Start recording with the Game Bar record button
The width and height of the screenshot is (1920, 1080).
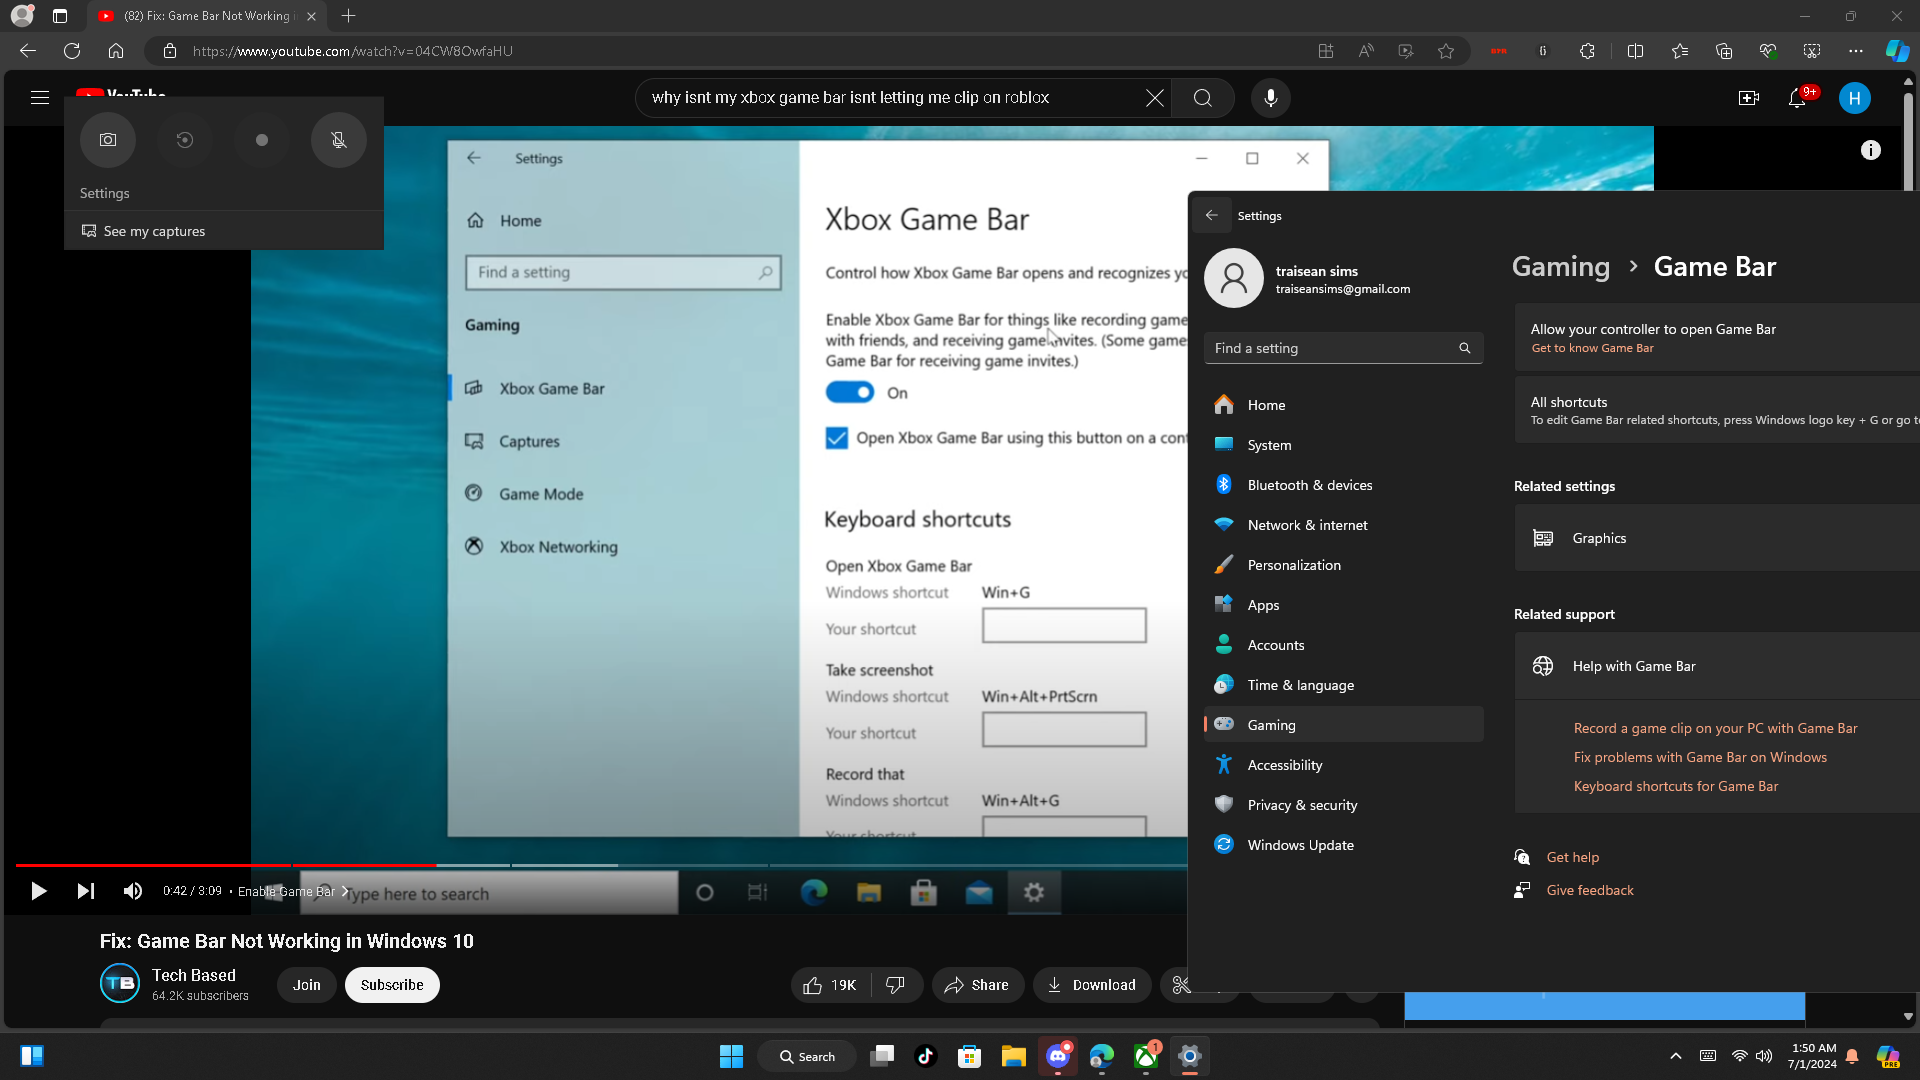tap(262, 140)
